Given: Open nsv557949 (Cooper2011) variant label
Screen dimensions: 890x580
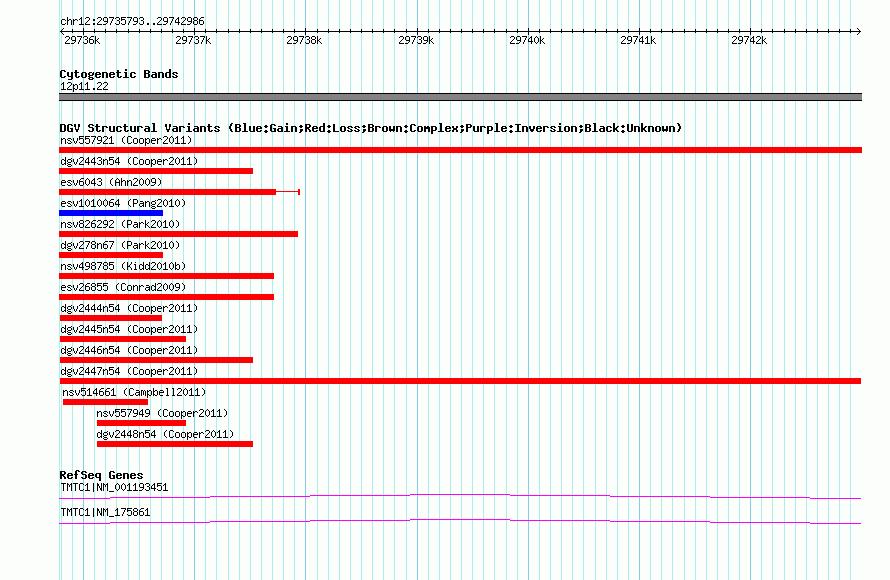Looking at the screenshot, I should [162, 413].
